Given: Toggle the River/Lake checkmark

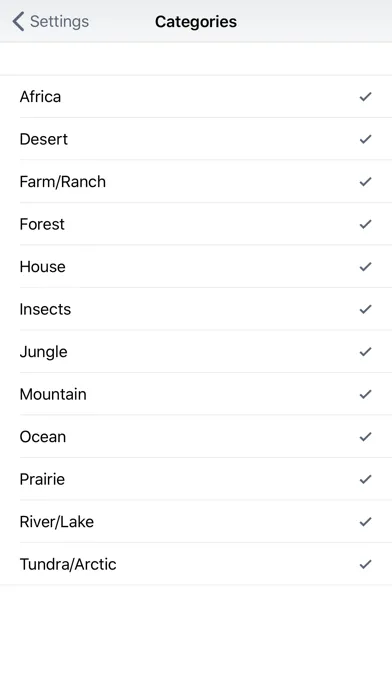Looking at the screenshot, I should tap(365, 522).
